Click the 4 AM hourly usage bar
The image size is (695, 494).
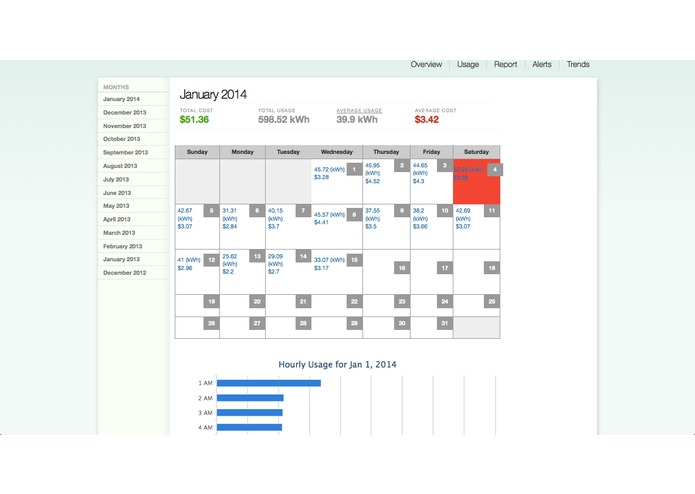click(x=249, y=427)
